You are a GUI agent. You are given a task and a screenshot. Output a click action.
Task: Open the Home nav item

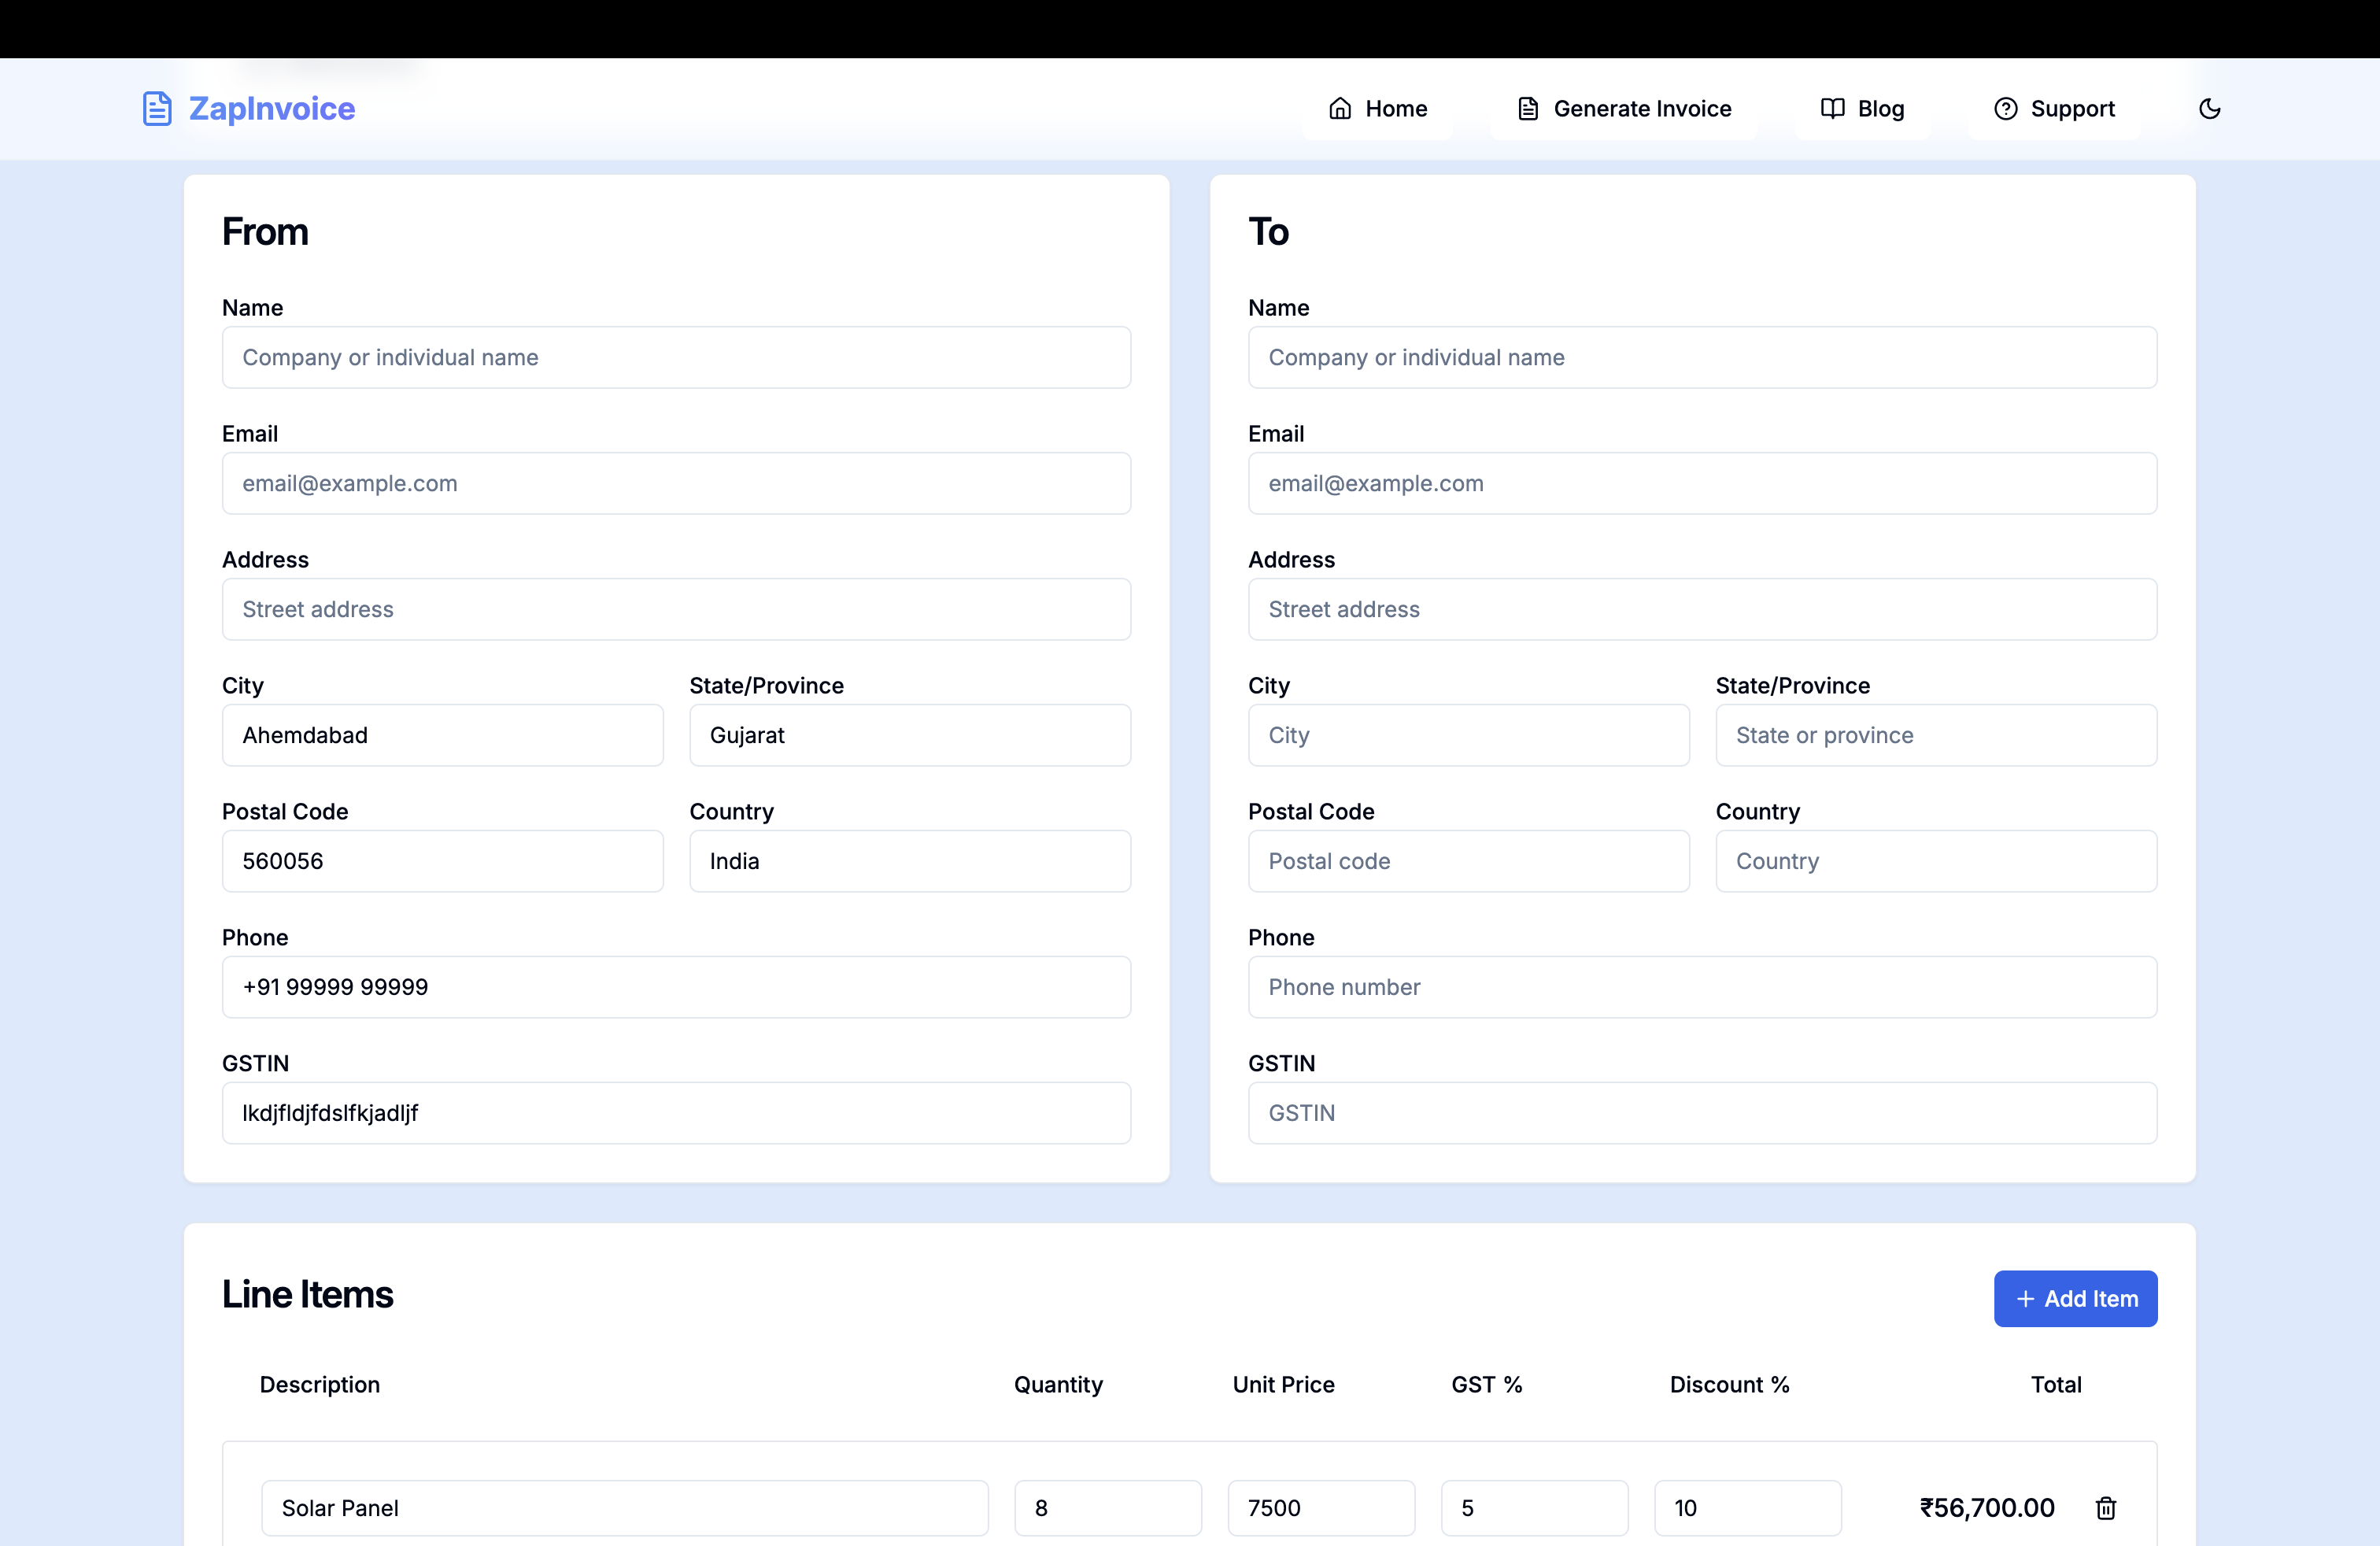(x=1377, y=108)
